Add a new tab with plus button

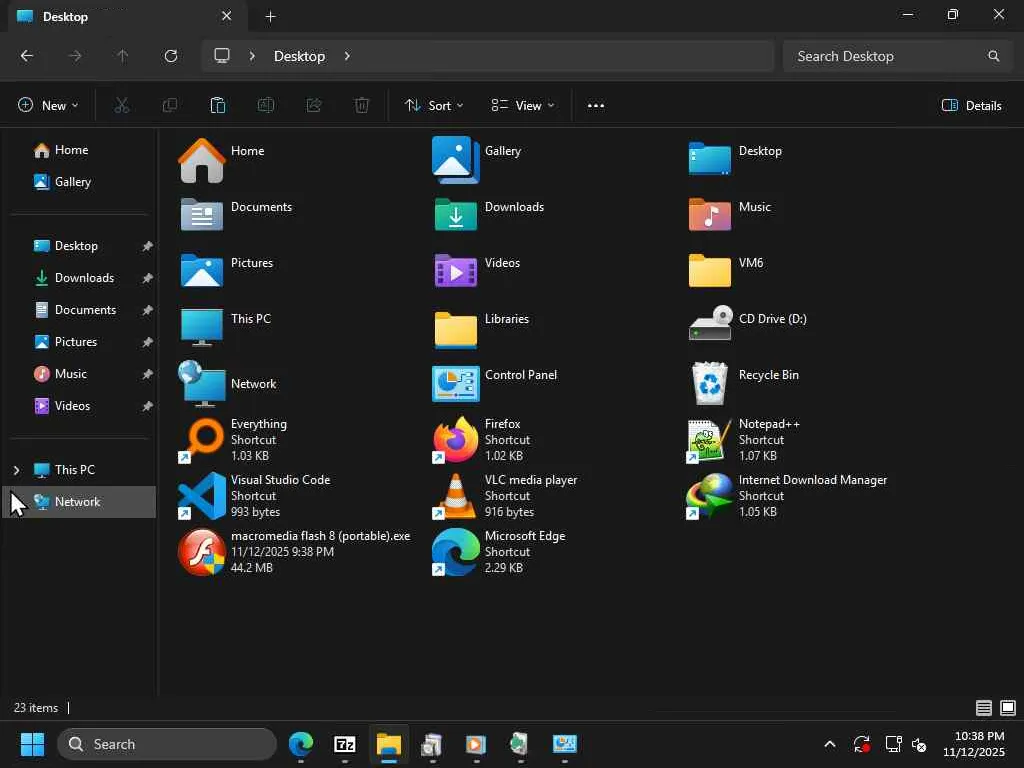point(270,17)
